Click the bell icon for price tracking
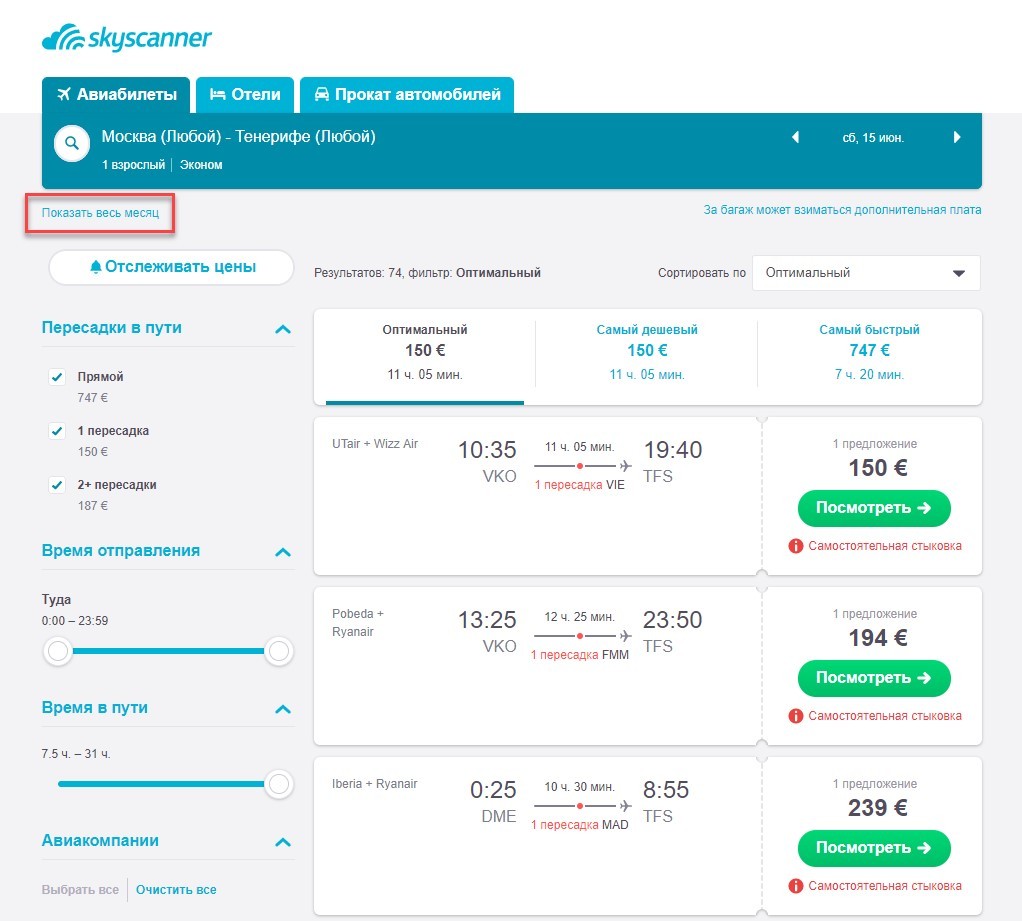The image size is (1022, 921). coord(96,267)
